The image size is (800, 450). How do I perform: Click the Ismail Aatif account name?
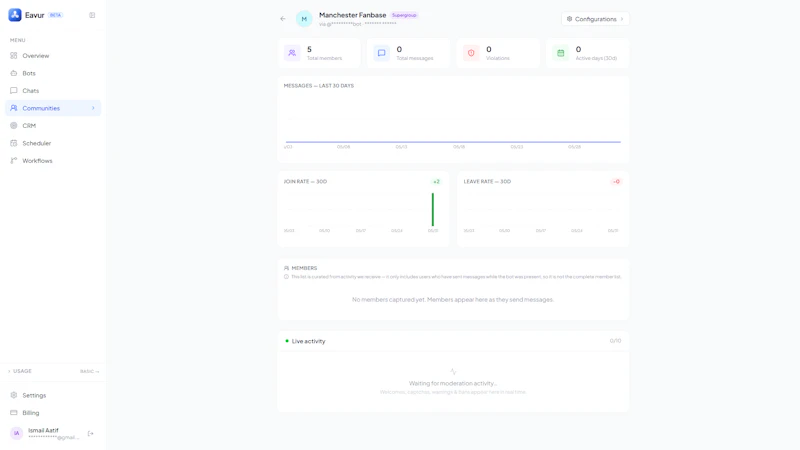tap(43, 430)
